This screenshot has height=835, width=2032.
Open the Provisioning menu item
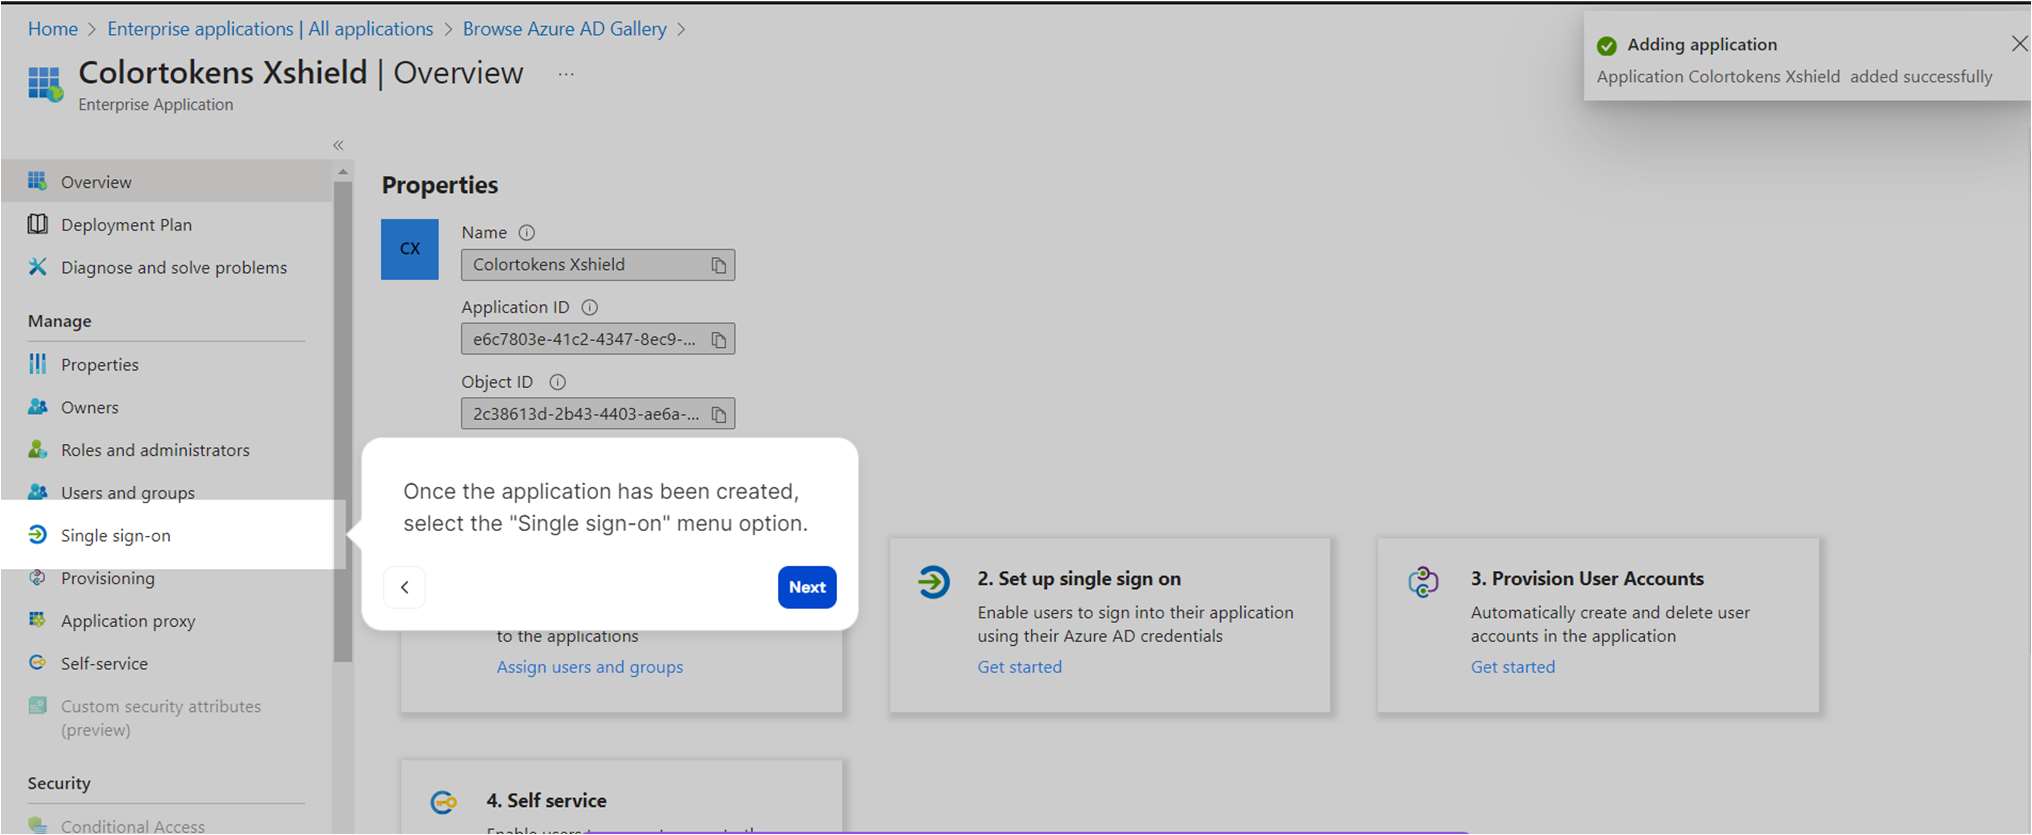107,579
